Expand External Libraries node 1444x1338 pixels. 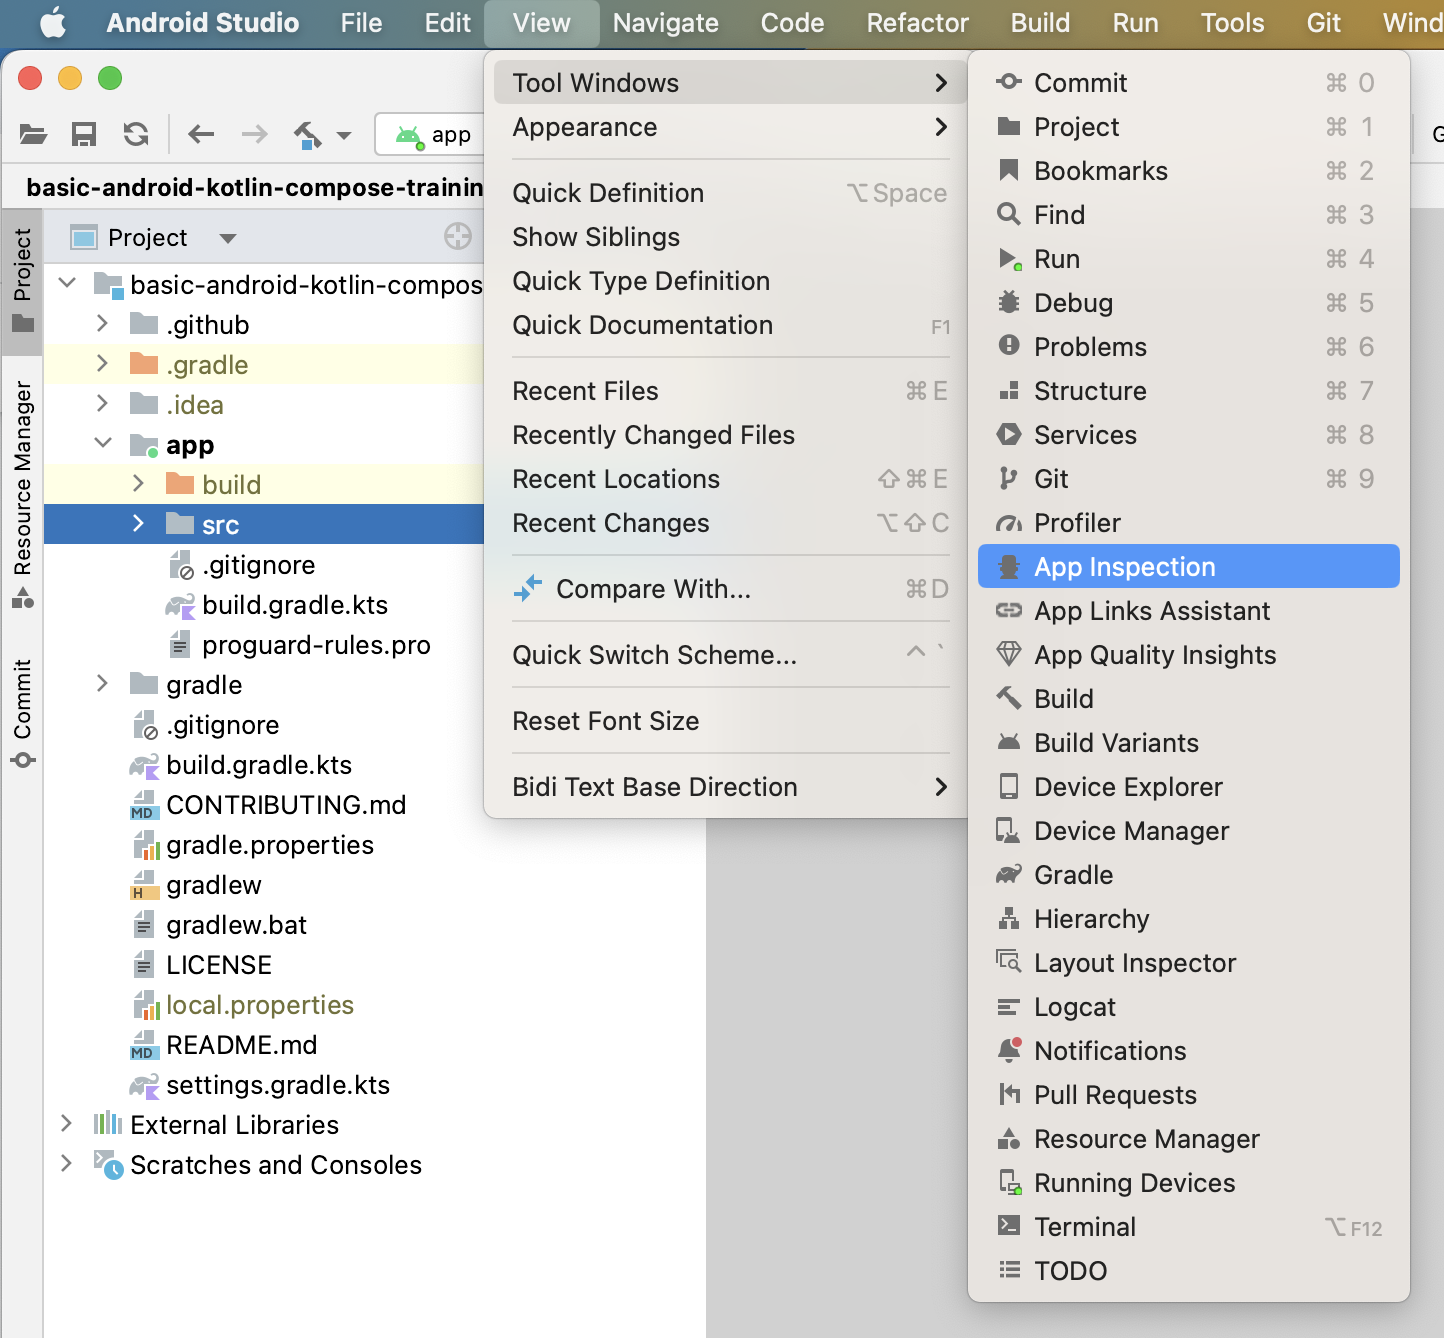[66, 1124]
